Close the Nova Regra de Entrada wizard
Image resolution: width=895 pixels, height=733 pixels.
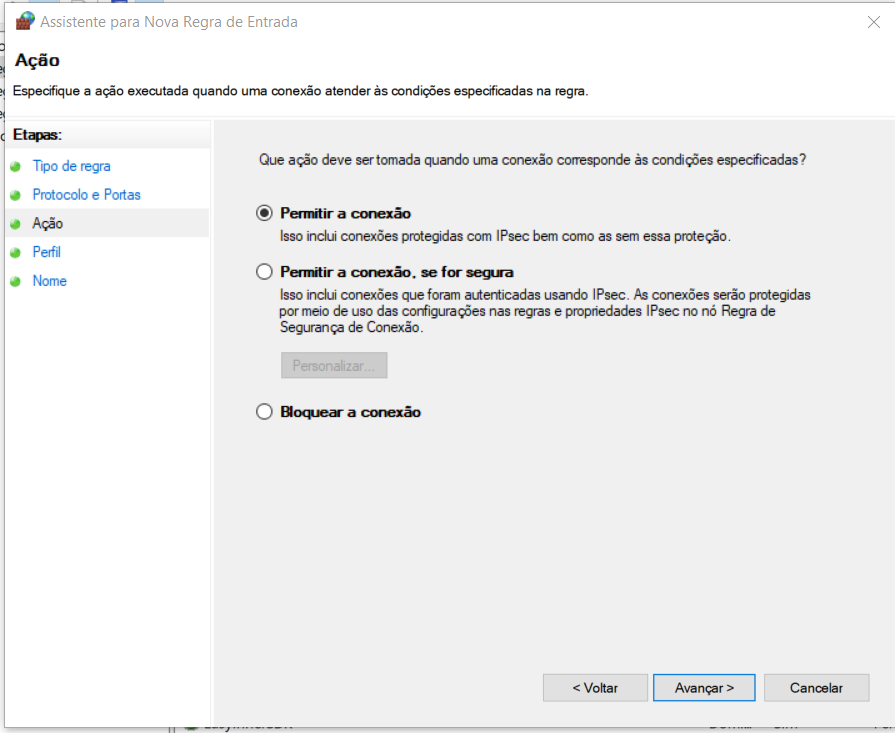coord(872,21)
